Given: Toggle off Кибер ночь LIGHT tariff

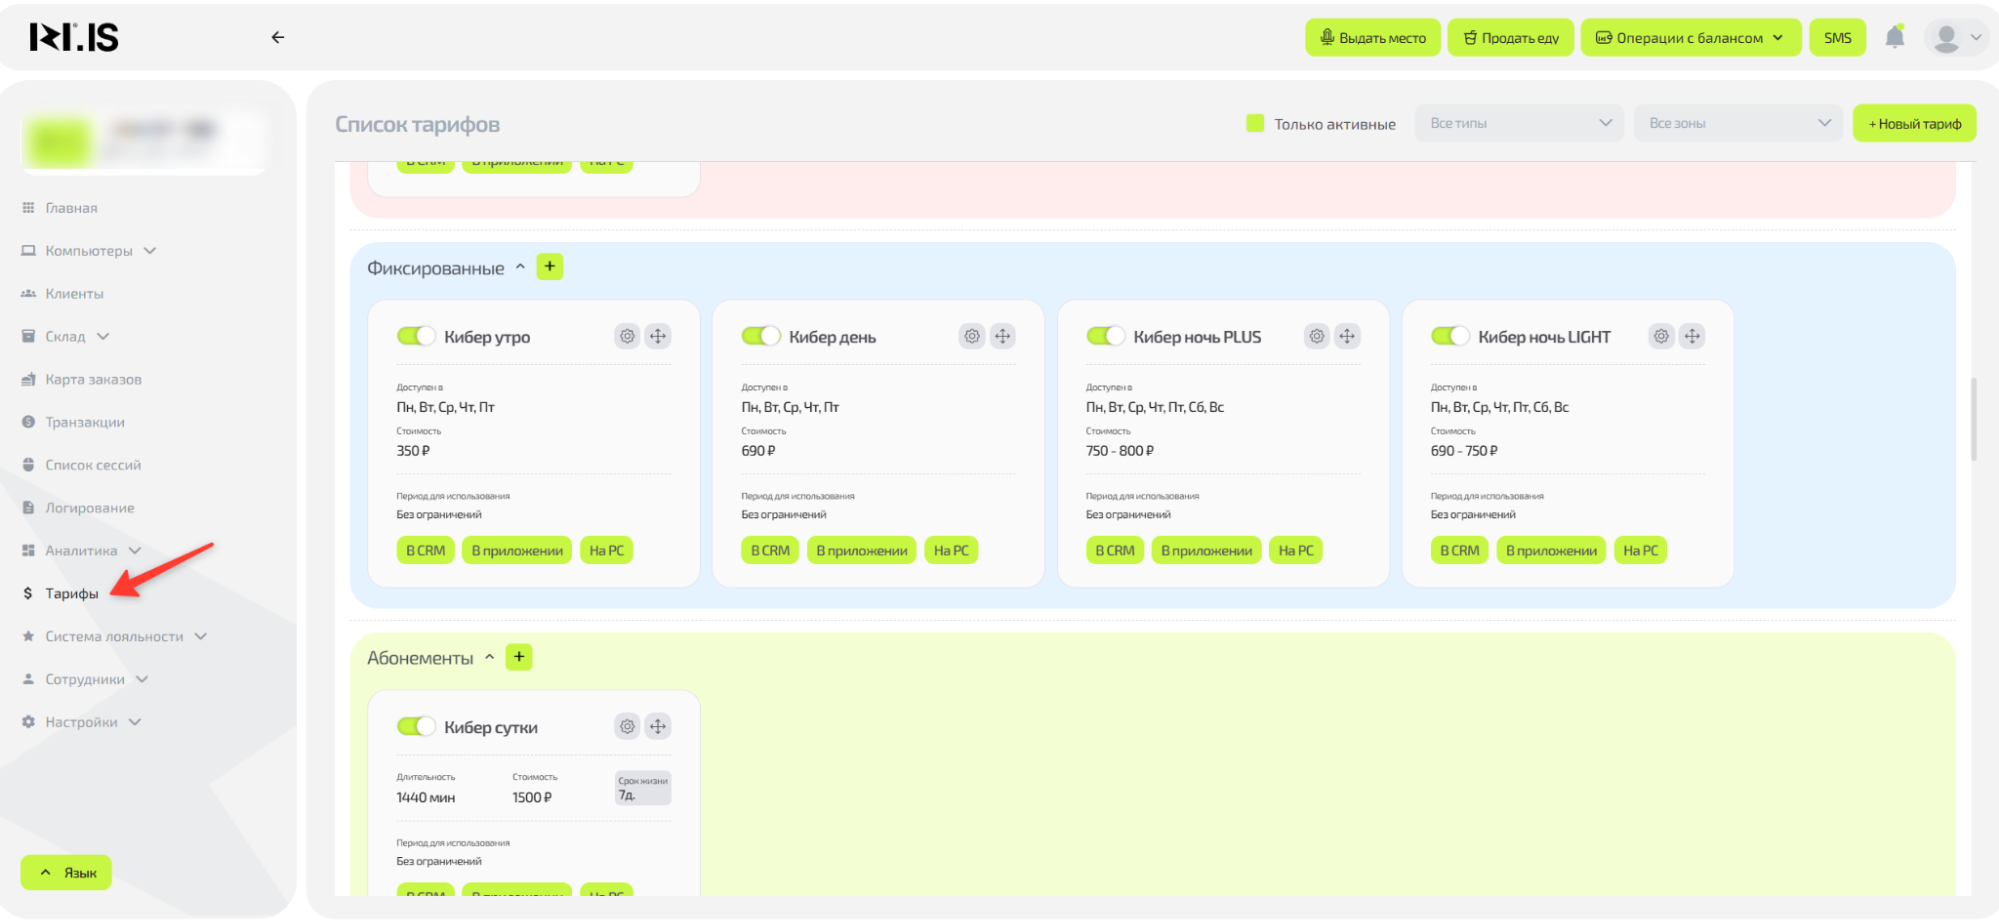Looking at the screenshot, I should coord(1450,336).
